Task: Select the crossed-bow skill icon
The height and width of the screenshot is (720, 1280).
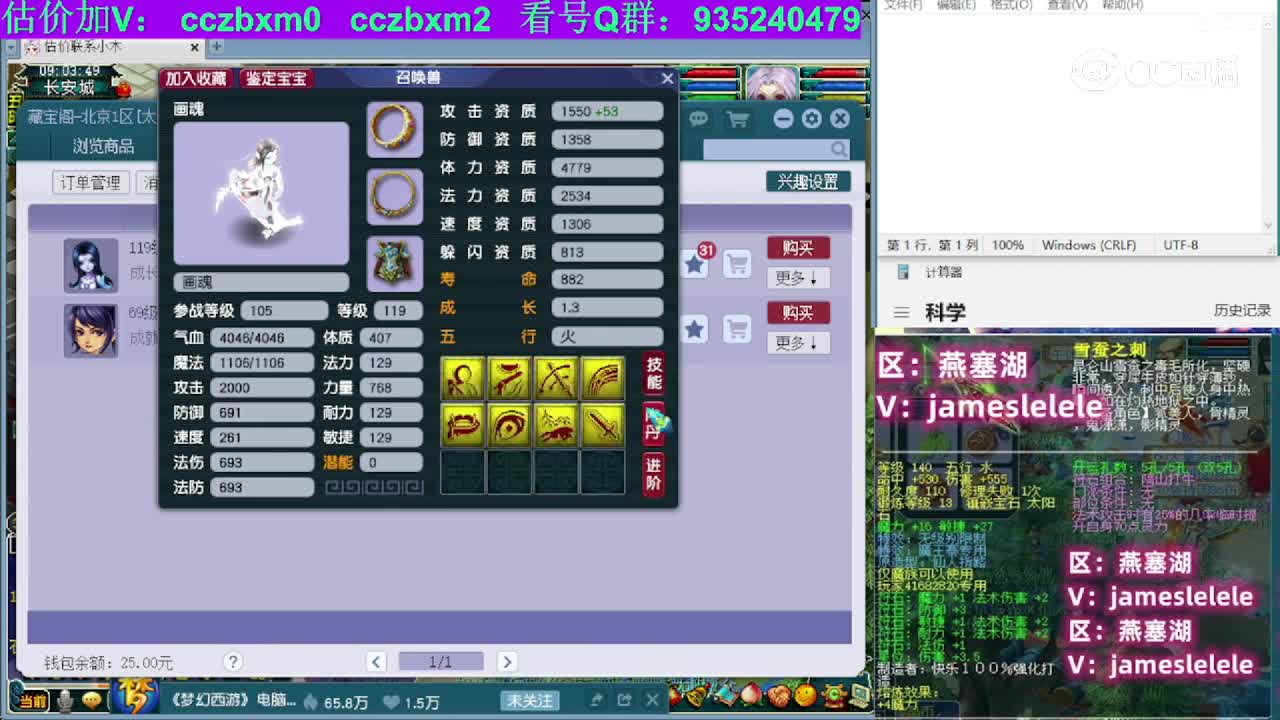Action: [x=555, y=378]
